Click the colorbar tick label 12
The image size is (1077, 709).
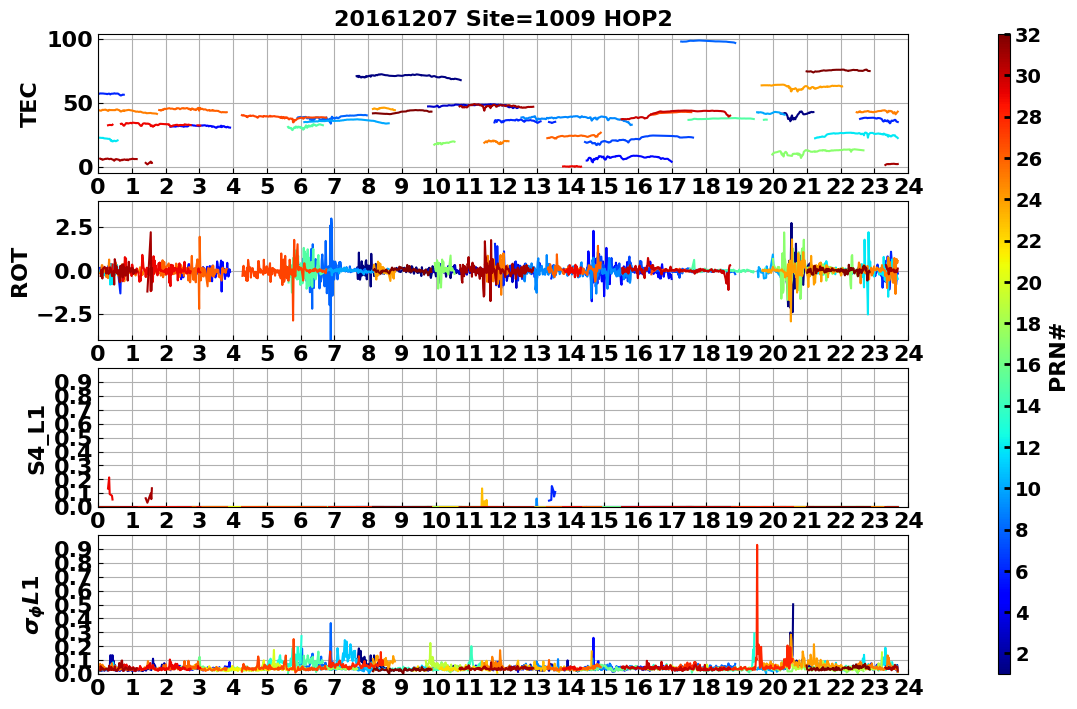(1028, 447)
